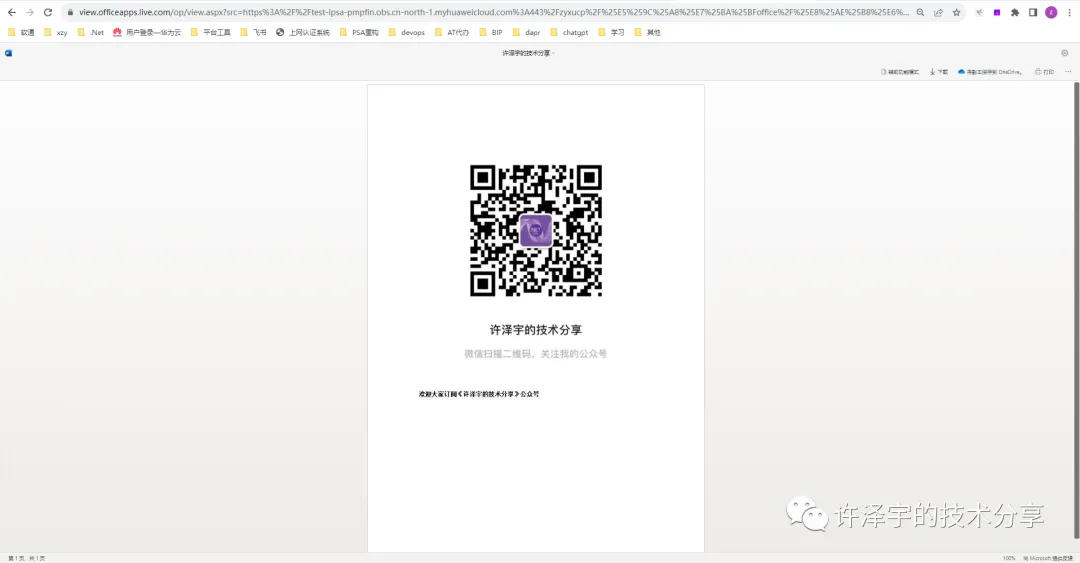Go back to the previous page

click(x=12, y=12)
